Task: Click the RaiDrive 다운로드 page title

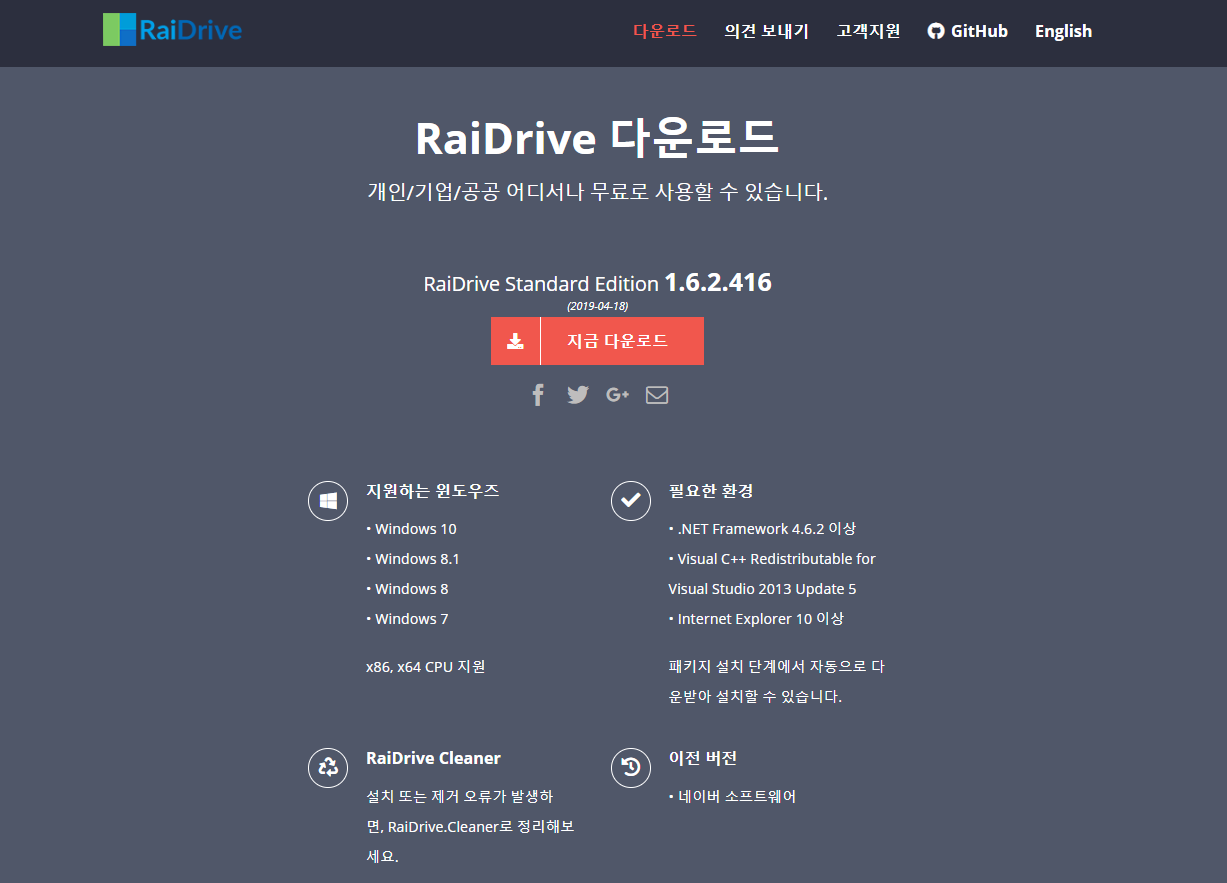Action: click(597, 139)
